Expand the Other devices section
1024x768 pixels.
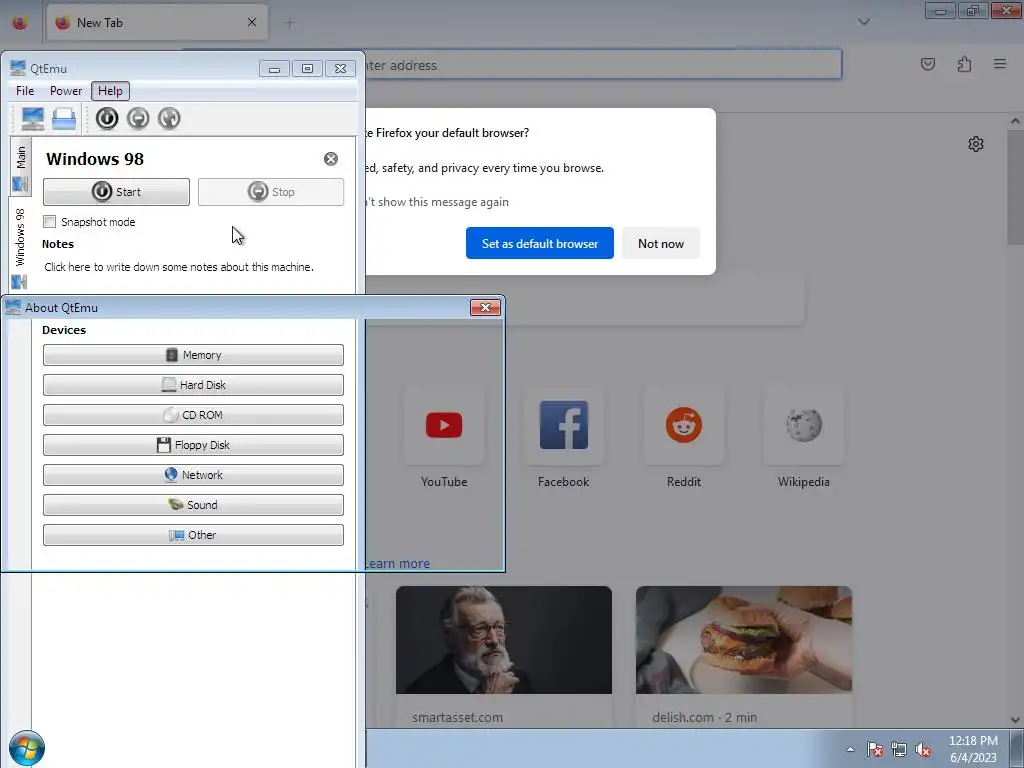[193, 536]
